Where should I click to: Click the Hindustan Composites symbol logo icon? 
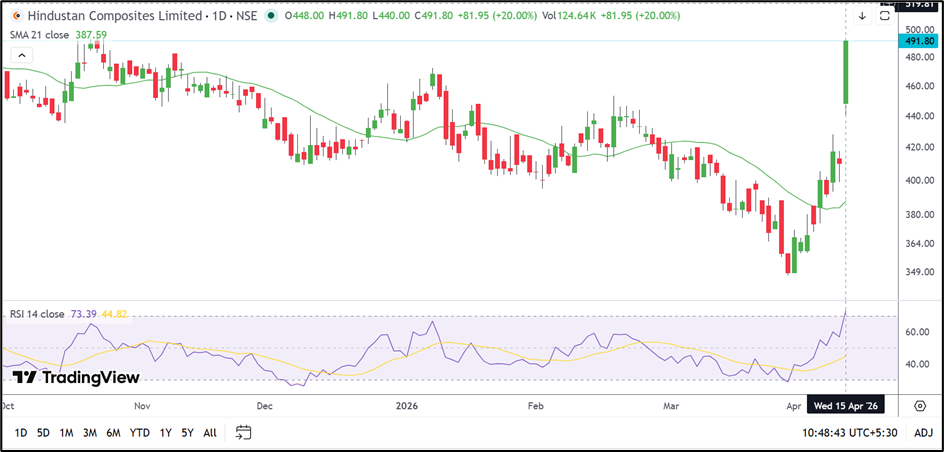click(x=15, y=16)
